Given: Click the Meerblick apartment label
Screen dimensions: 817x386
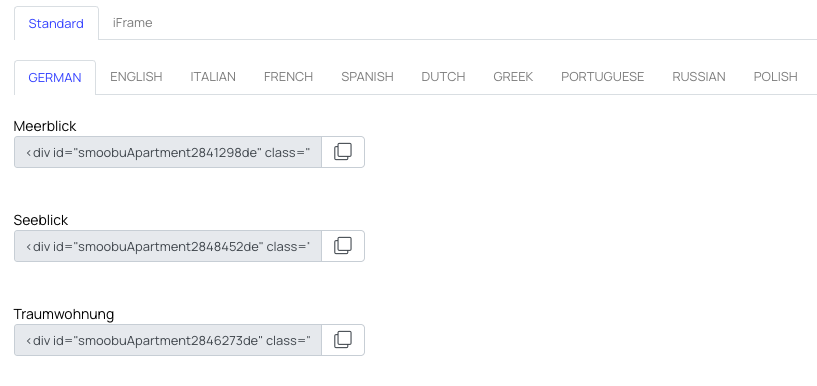Looking at the screenshot, I should click(x=45, y=126).
